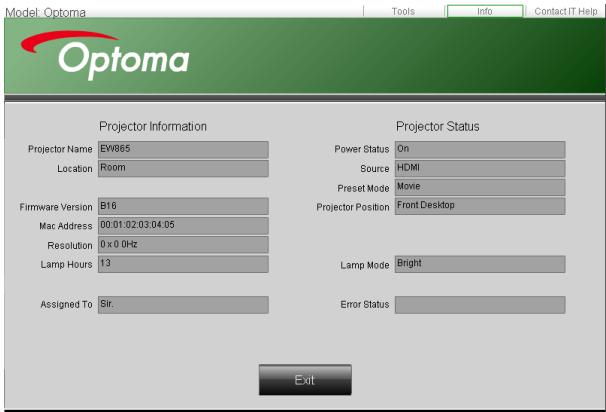Click the Power Status label

[362, 149]
